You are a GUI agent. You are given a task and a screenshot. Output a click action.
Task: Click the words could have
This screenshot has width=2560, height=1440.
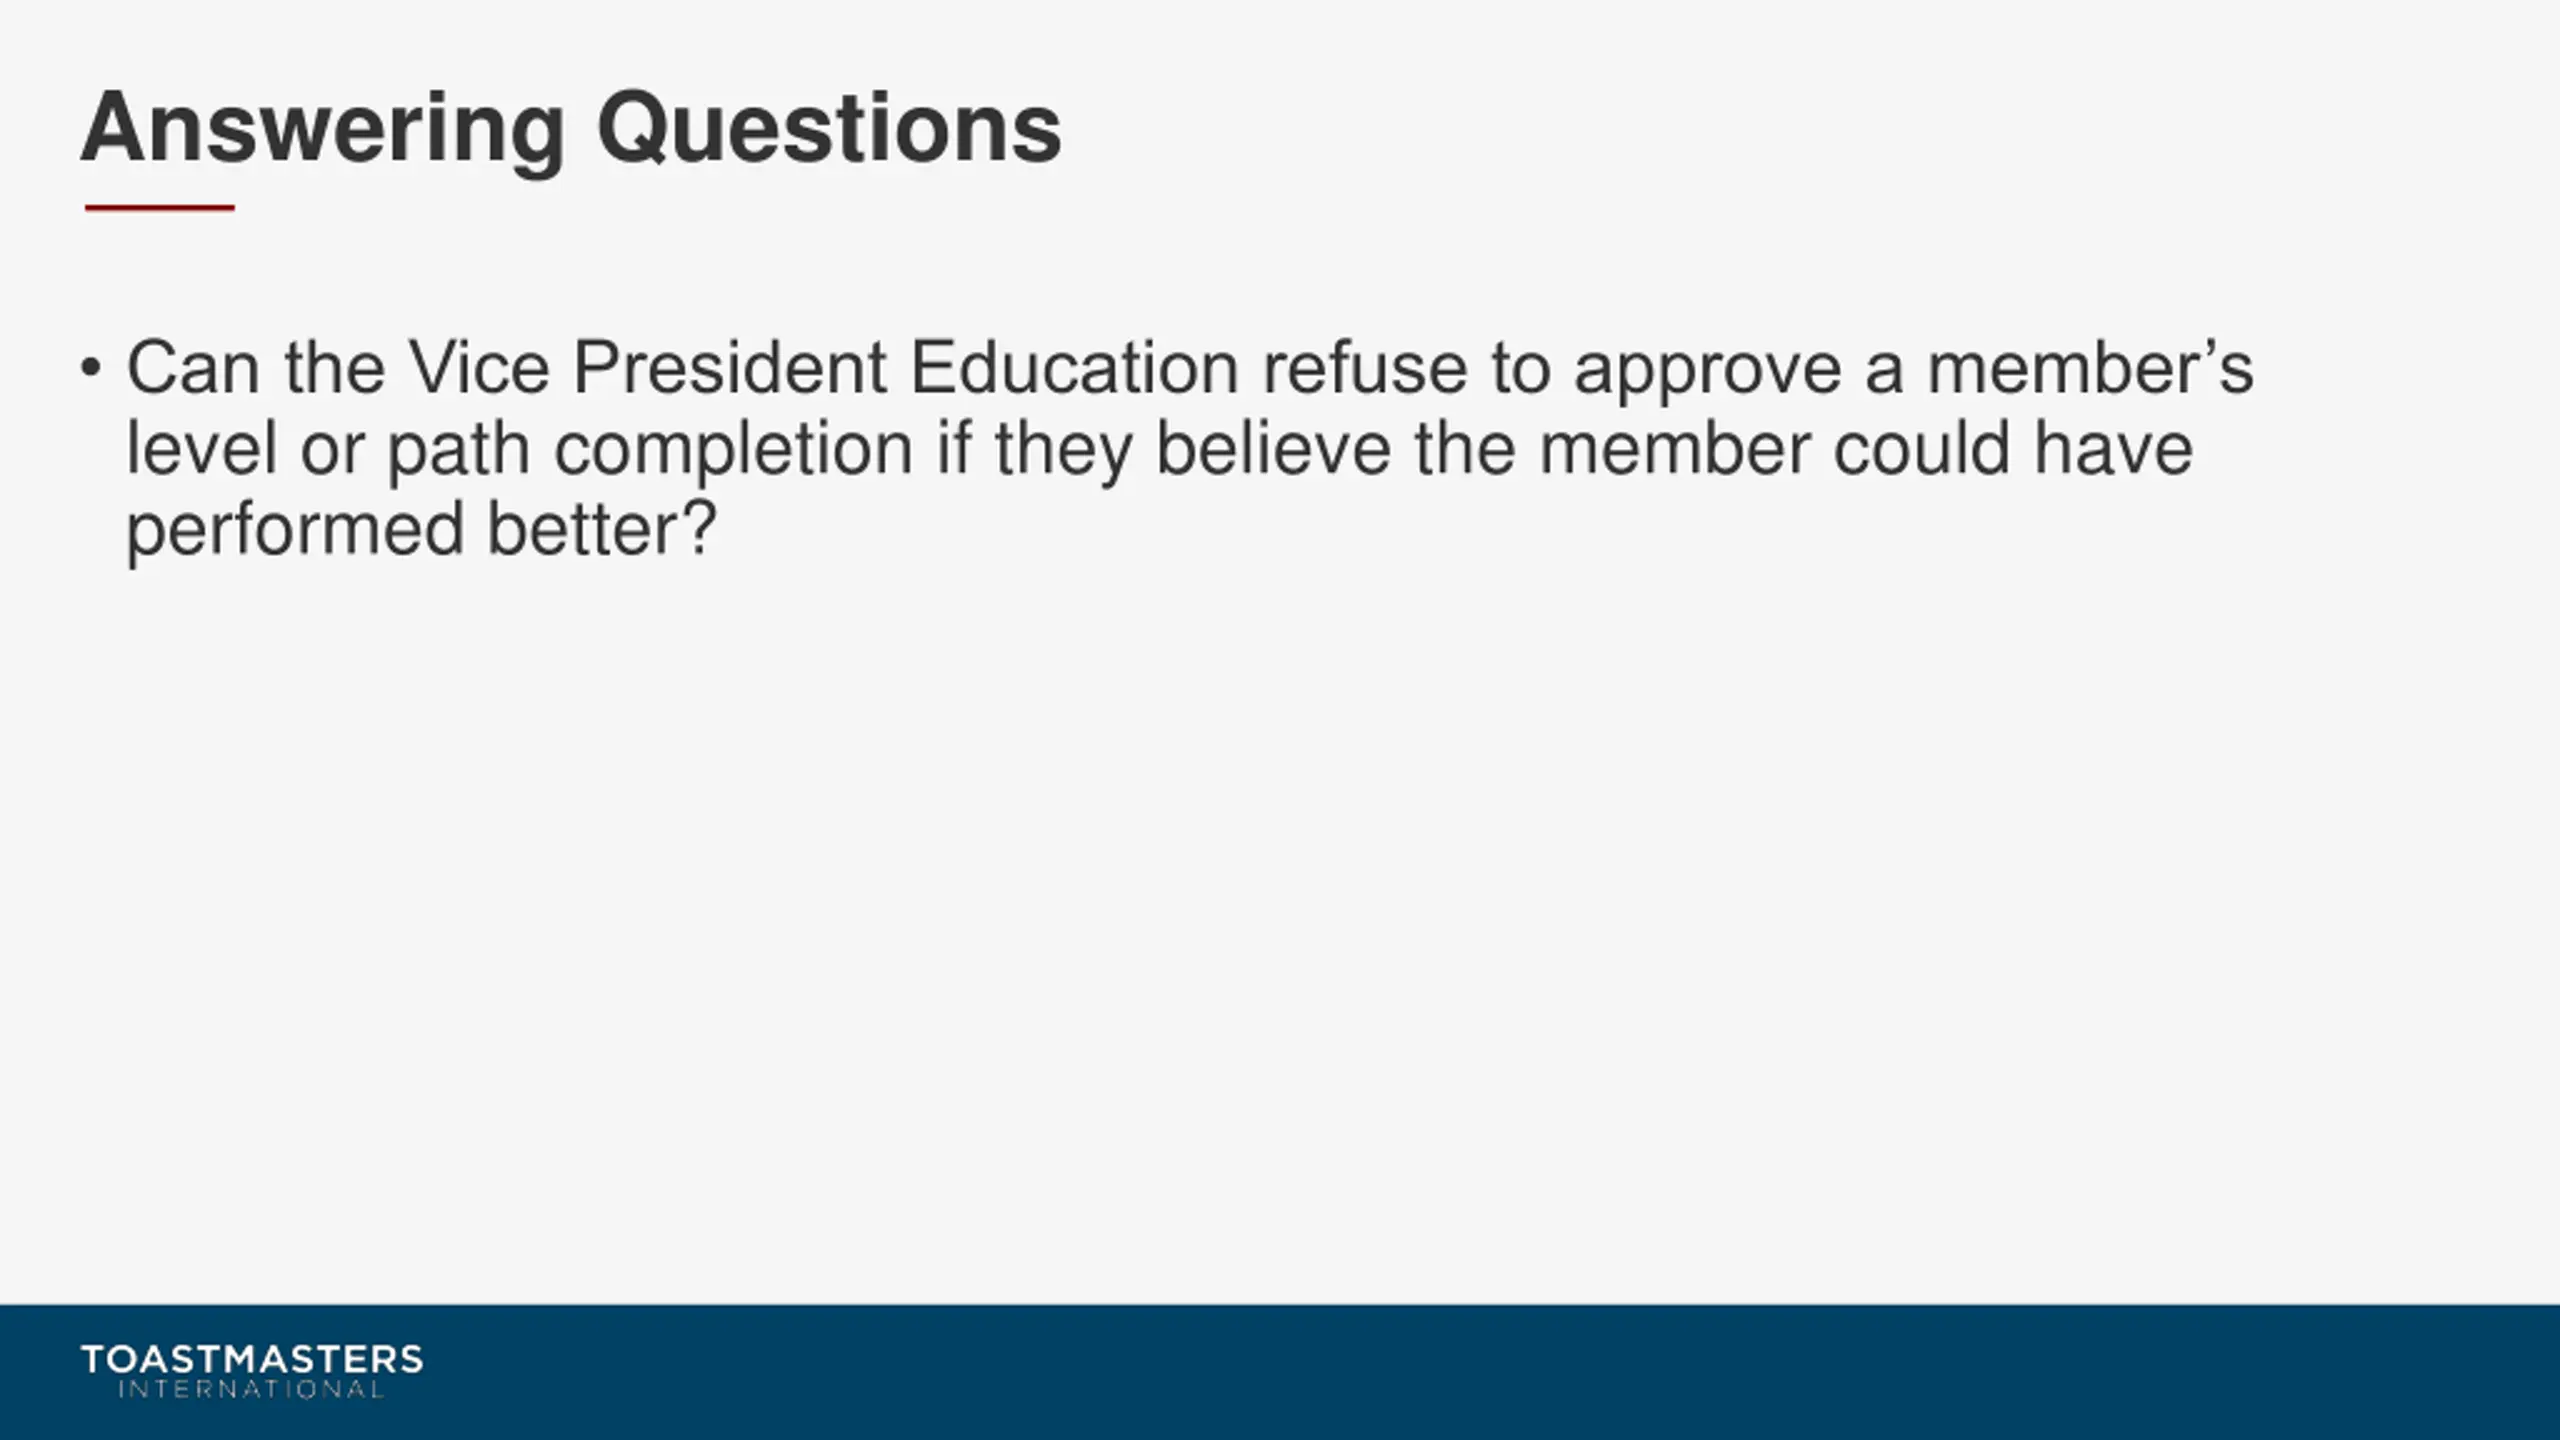2013,448
